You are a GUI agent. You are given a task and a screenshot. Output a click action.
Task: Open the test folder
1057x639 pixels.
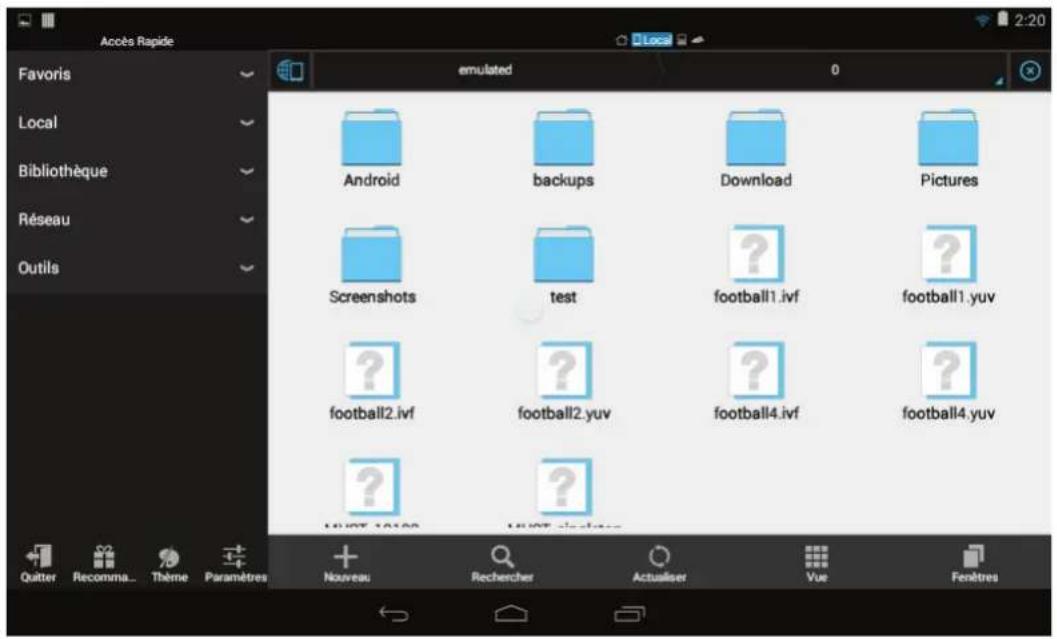pos(564,266)
